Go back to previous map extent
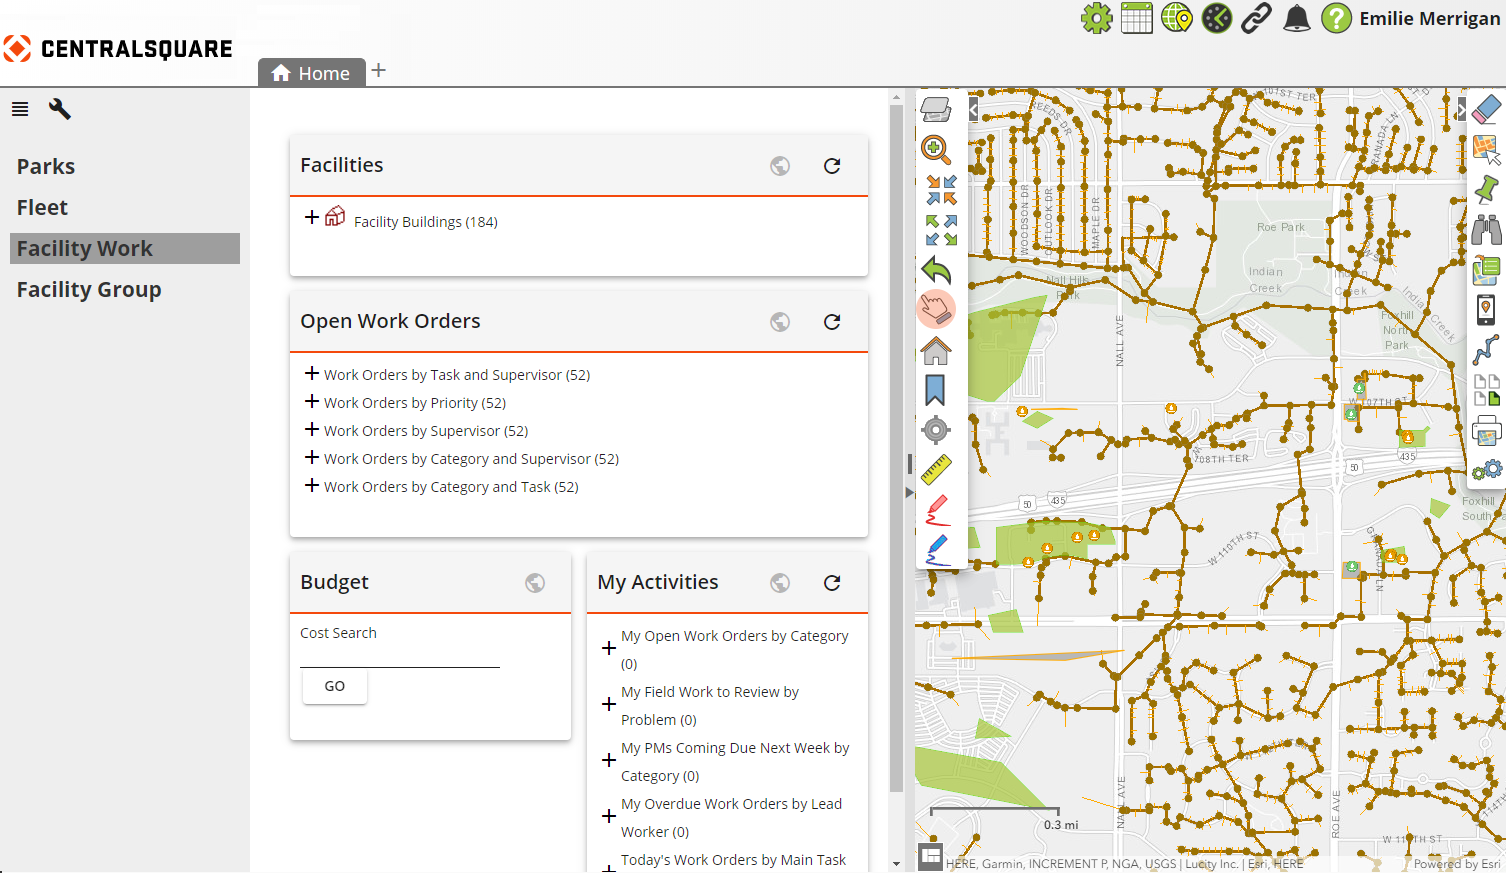 [936, 270]
